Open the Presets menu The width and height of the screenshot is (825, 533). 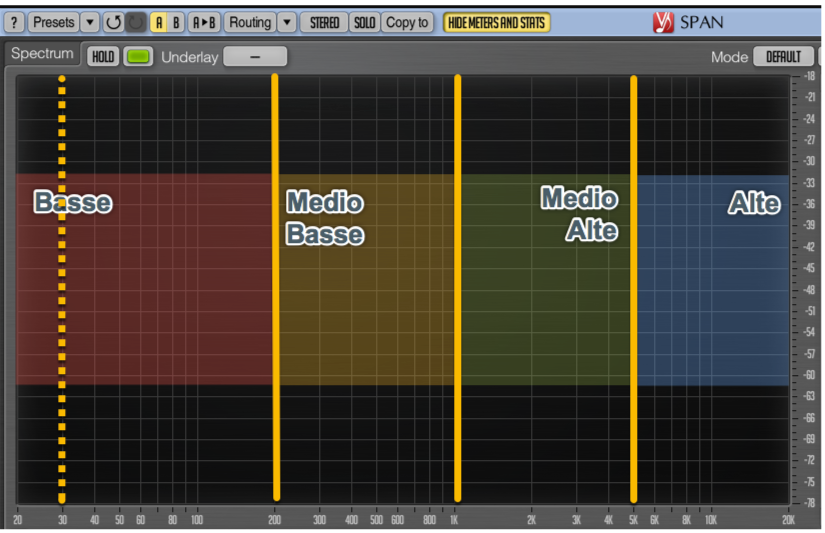point(53,22)
